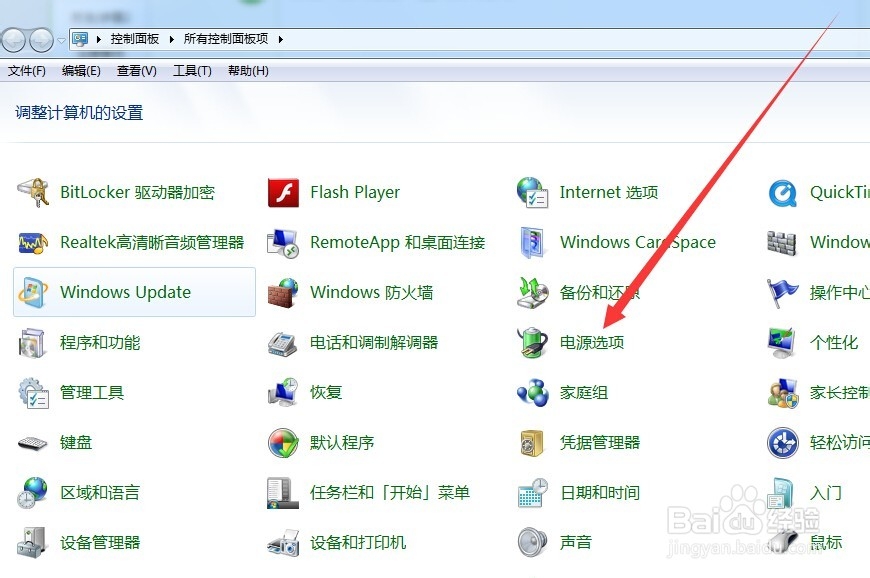Open Windows 防火墙 firewall settings
Viewport: 870px width, 578px height.
(x=371, y=292)
